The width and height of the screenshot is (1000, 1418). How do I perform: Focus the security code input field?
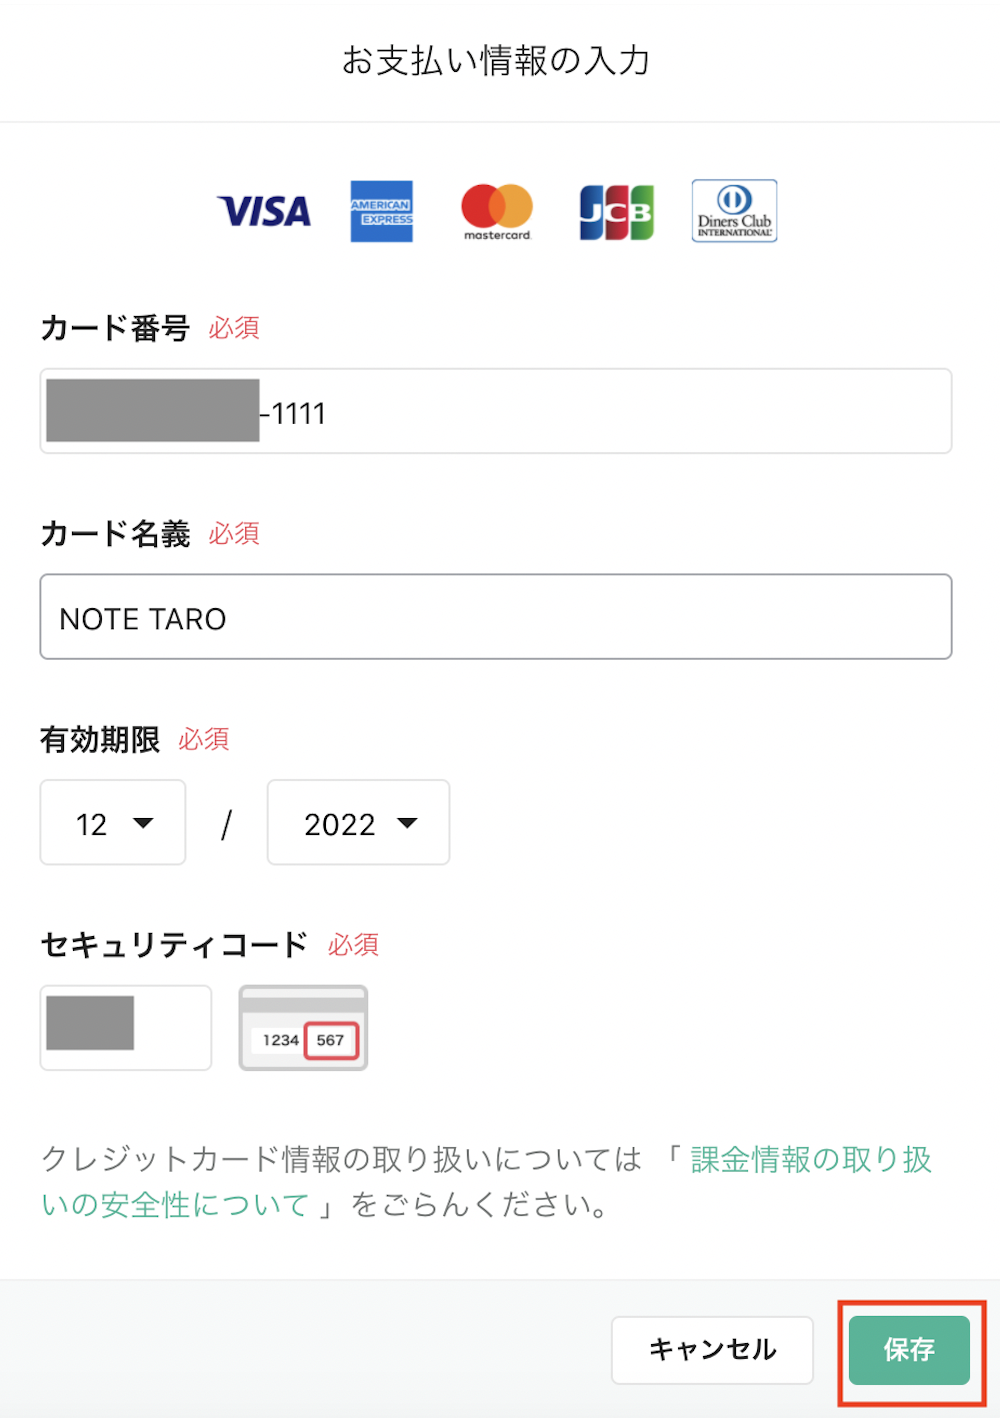[x=126, y=1028]
